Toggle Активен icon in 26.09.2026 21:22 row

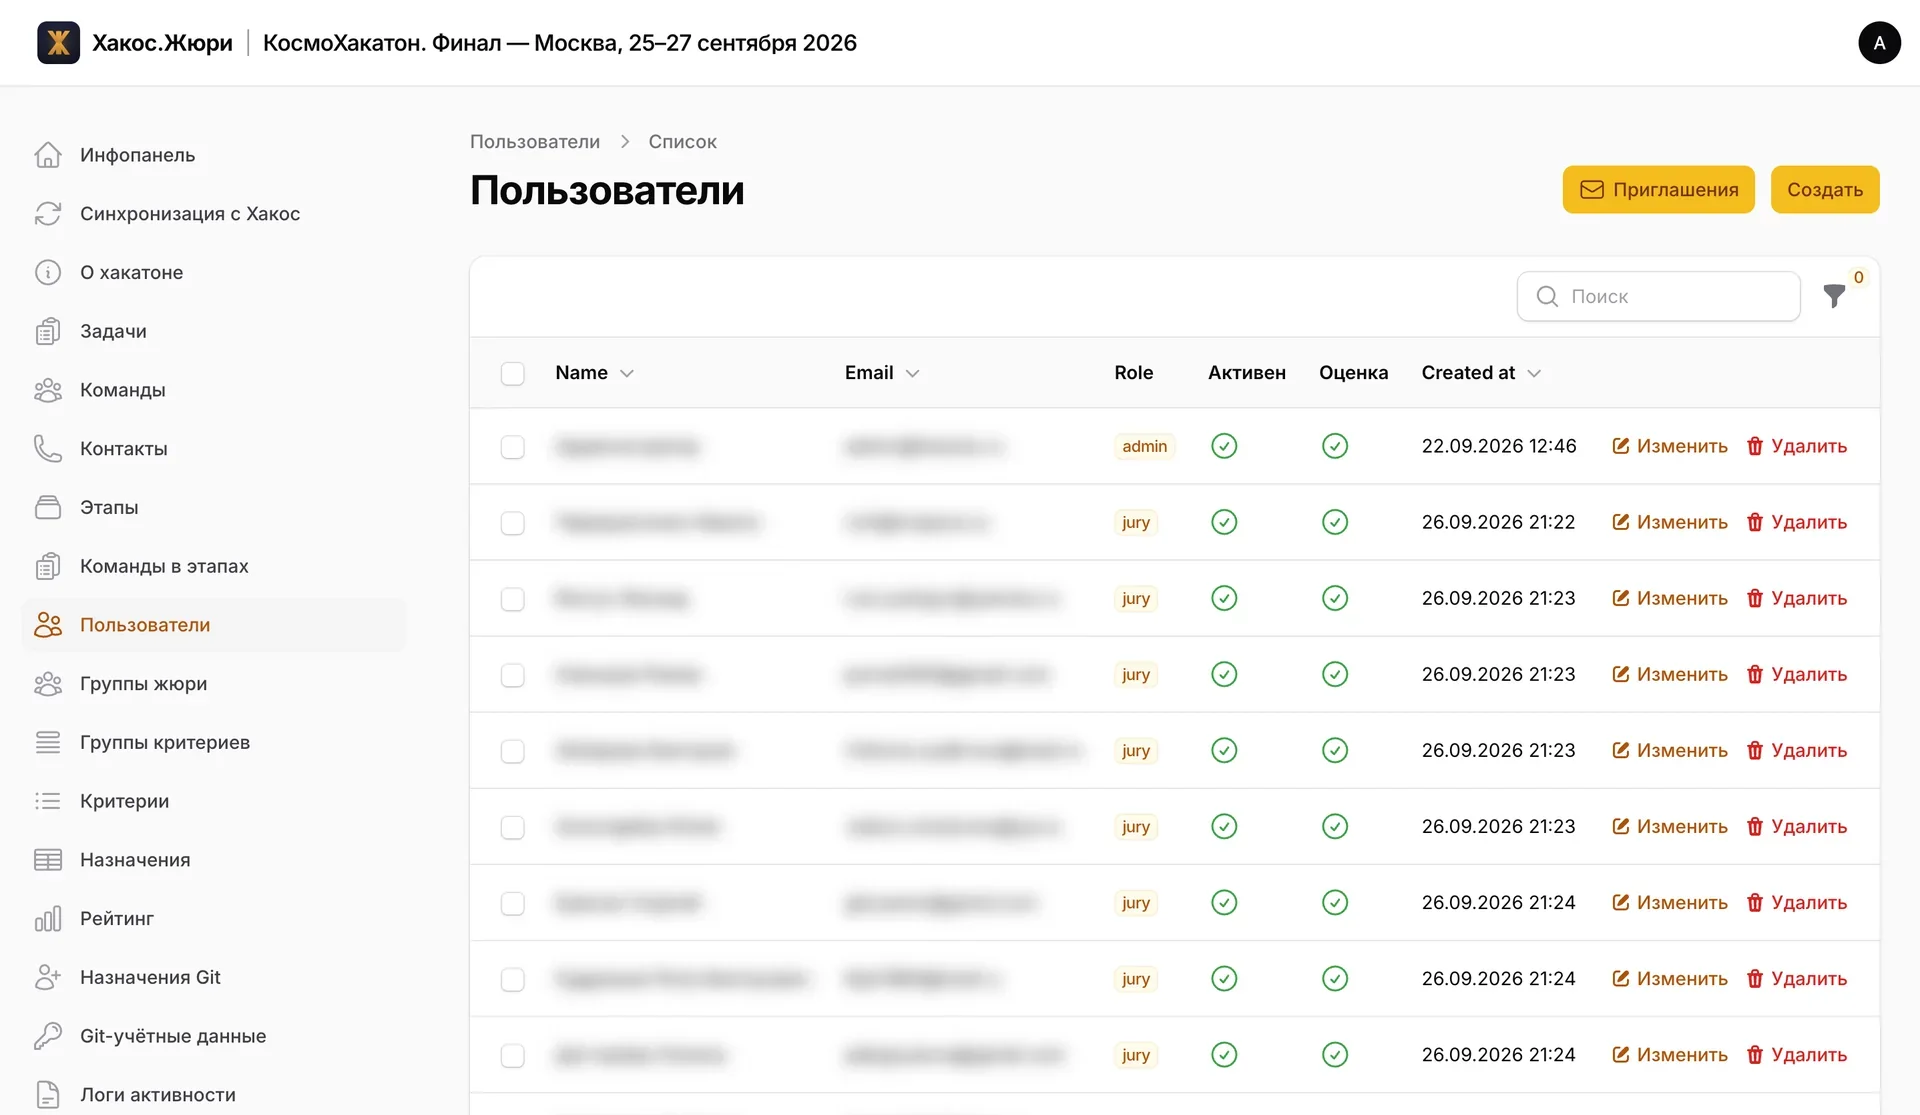click(x=1224, y=522)
